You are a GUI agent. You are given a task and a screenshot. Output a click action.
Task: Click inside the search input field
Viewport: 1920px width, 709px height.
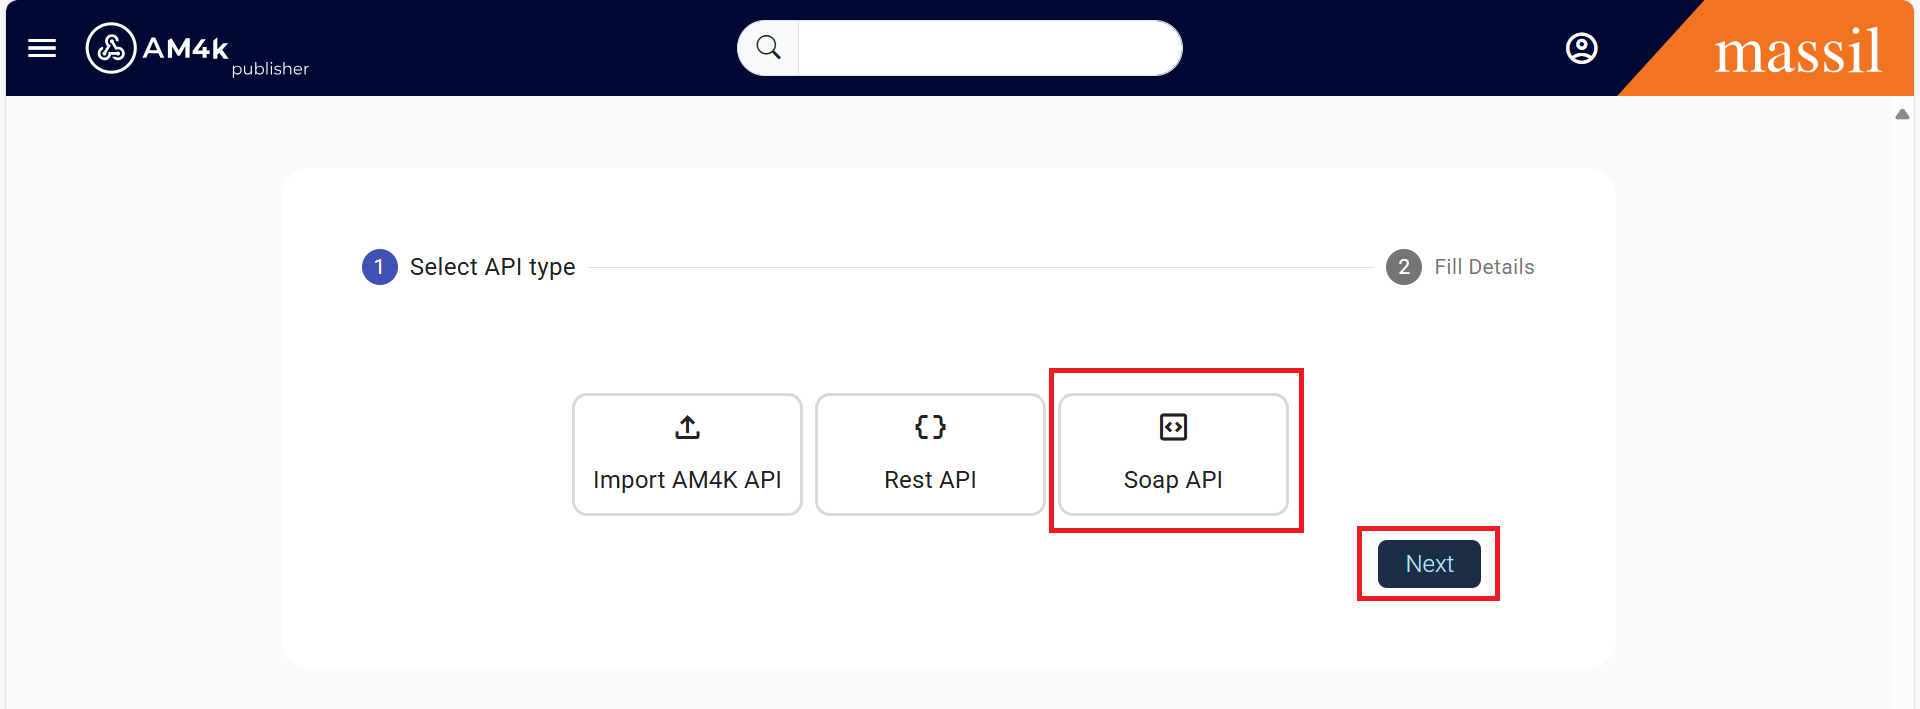click(990, 47)
